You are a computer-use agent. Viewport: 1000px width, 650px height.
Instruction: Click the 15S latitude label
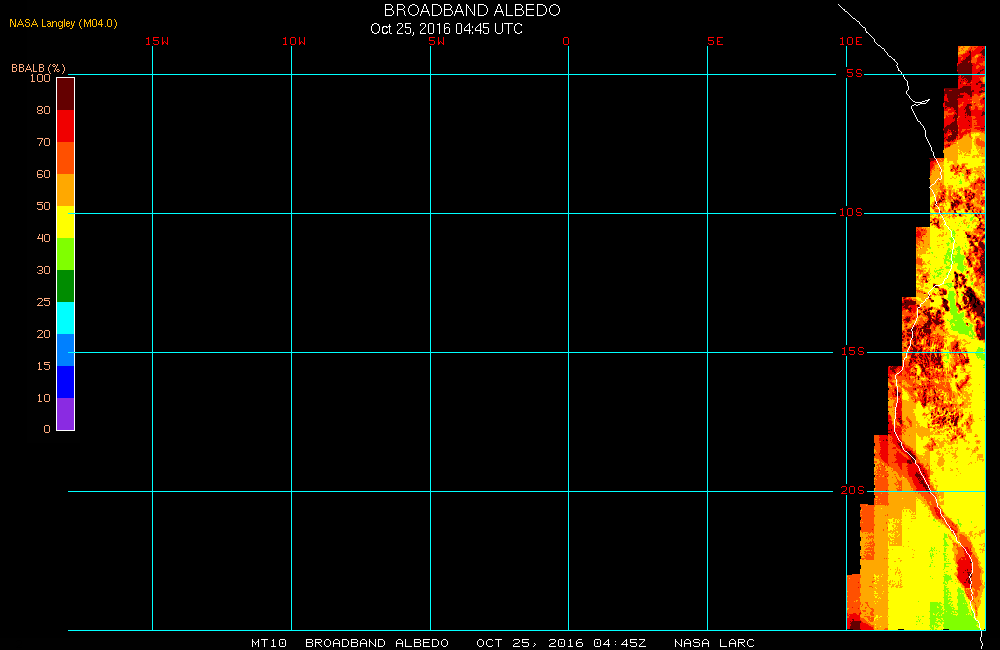pyautogui.click(x=853, y=351)
